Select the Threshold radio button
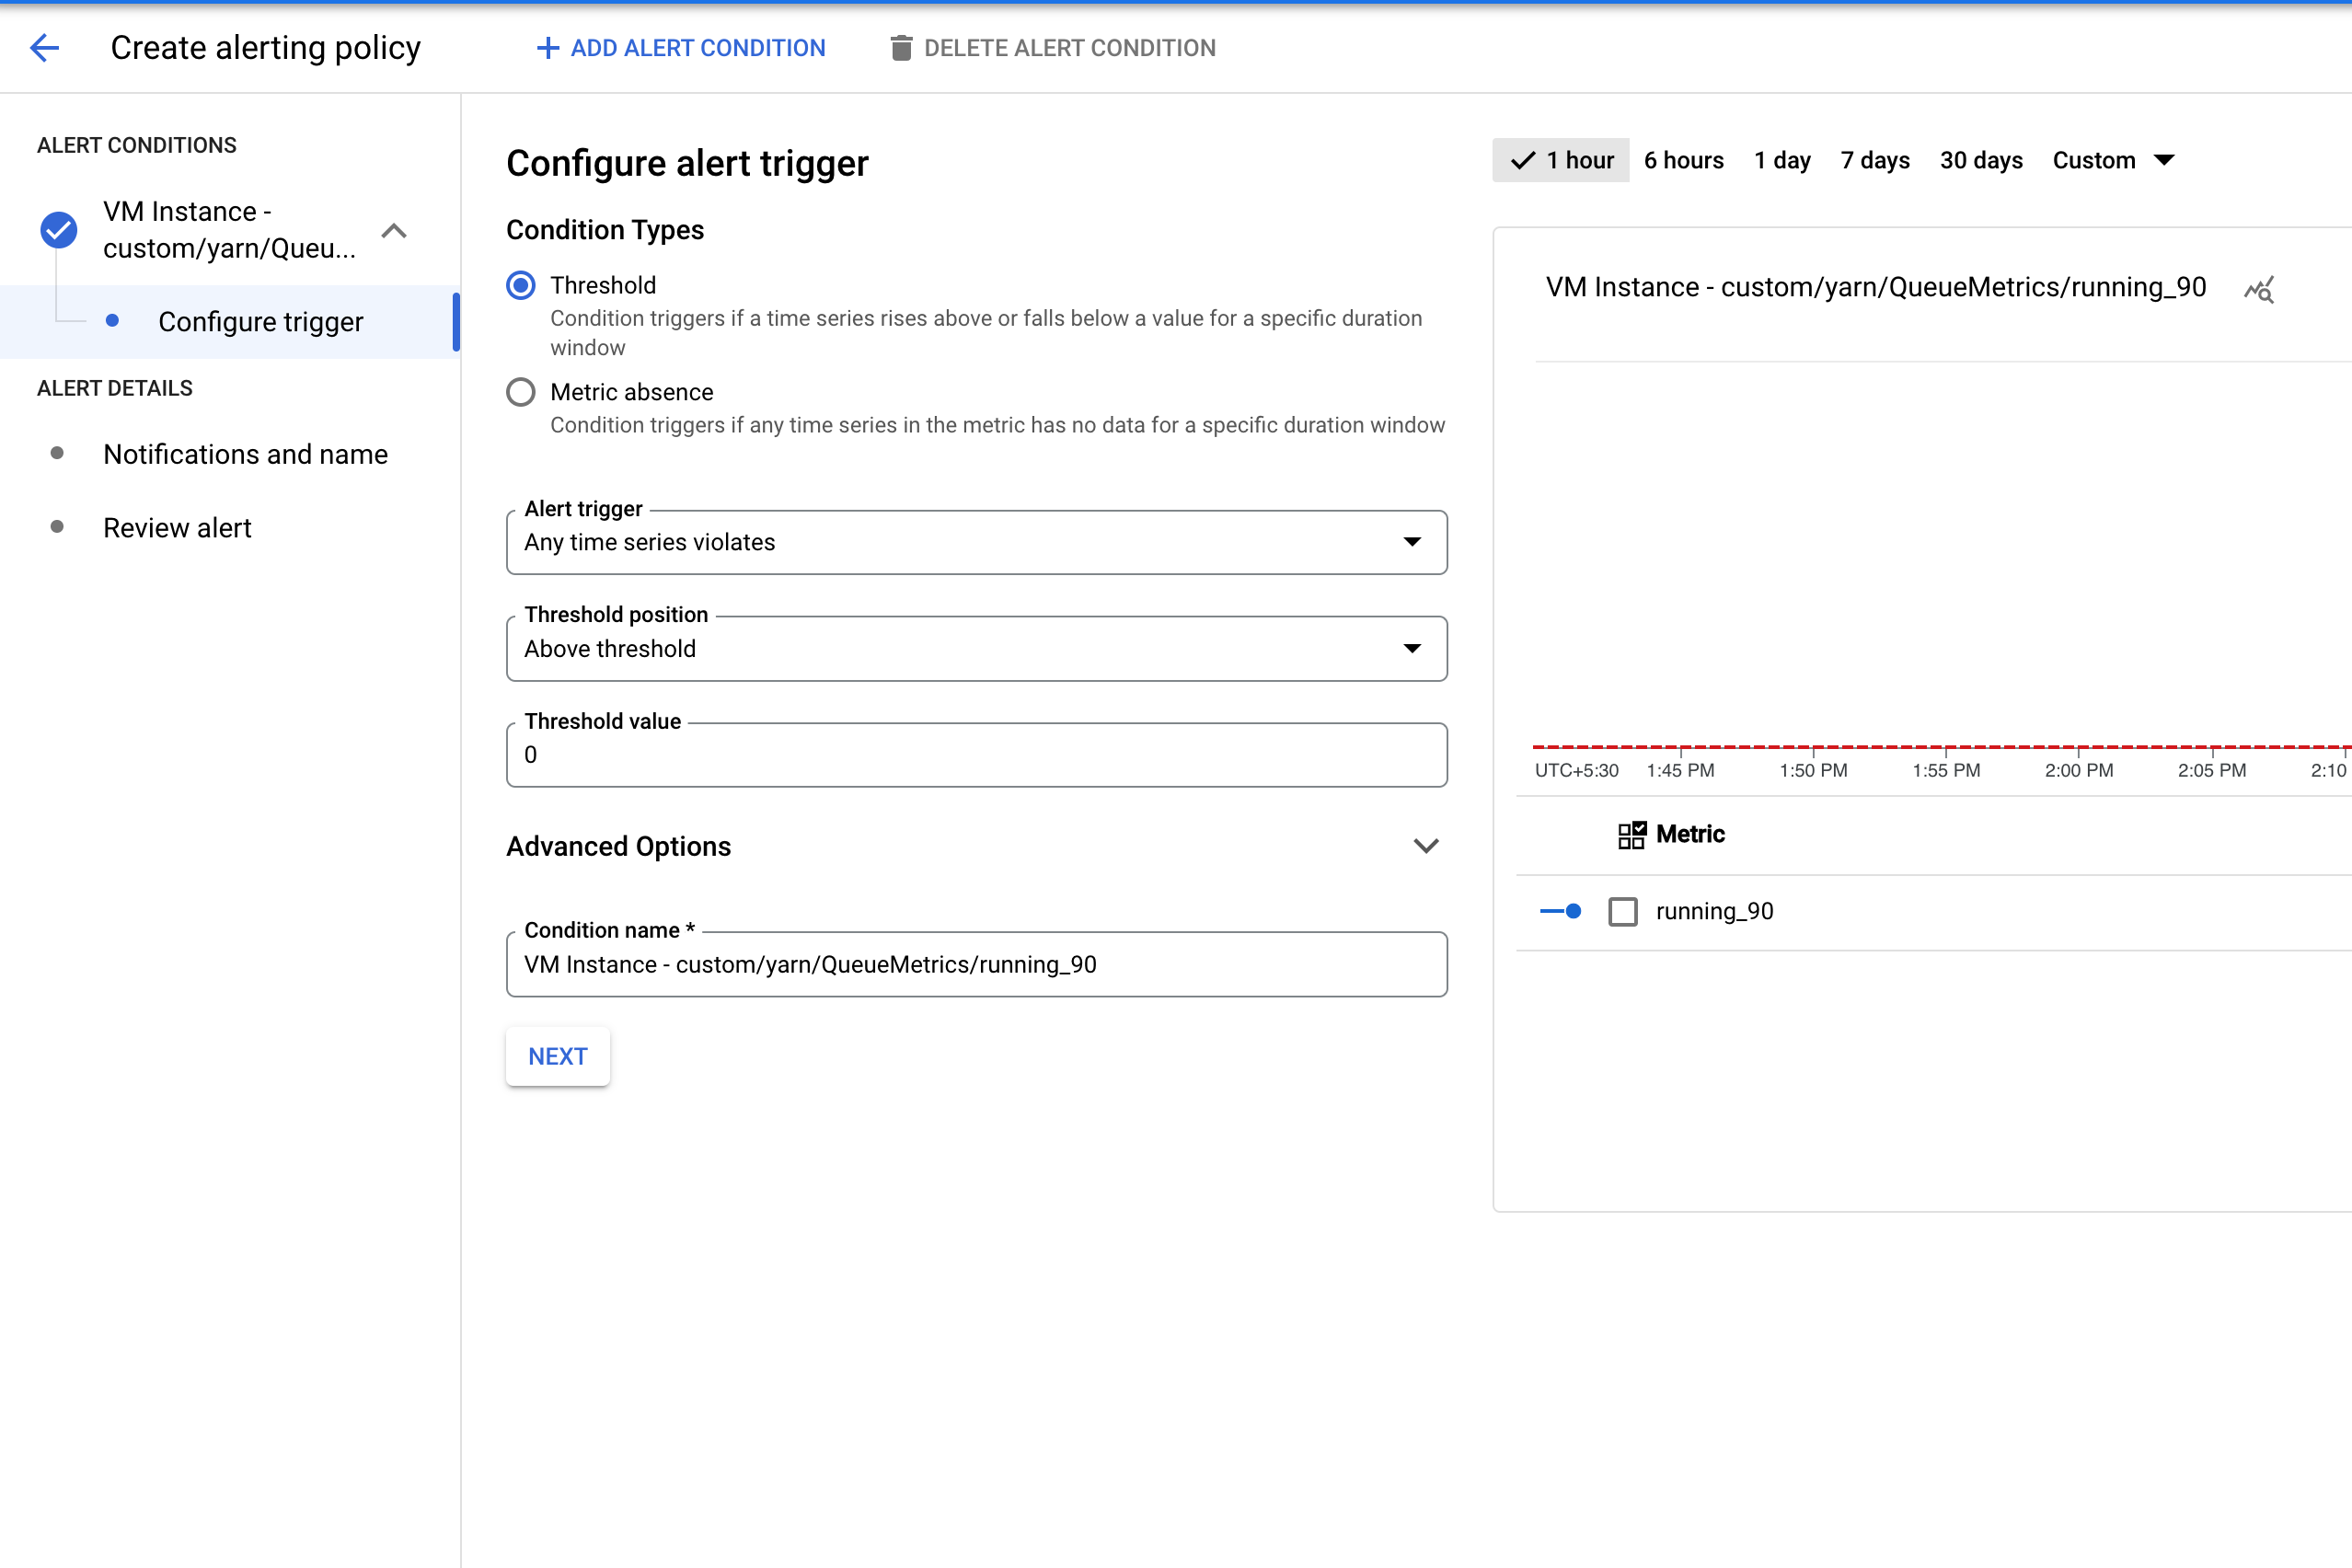Viewport: 2352px width, 1568px height. (x=521, y=285)
